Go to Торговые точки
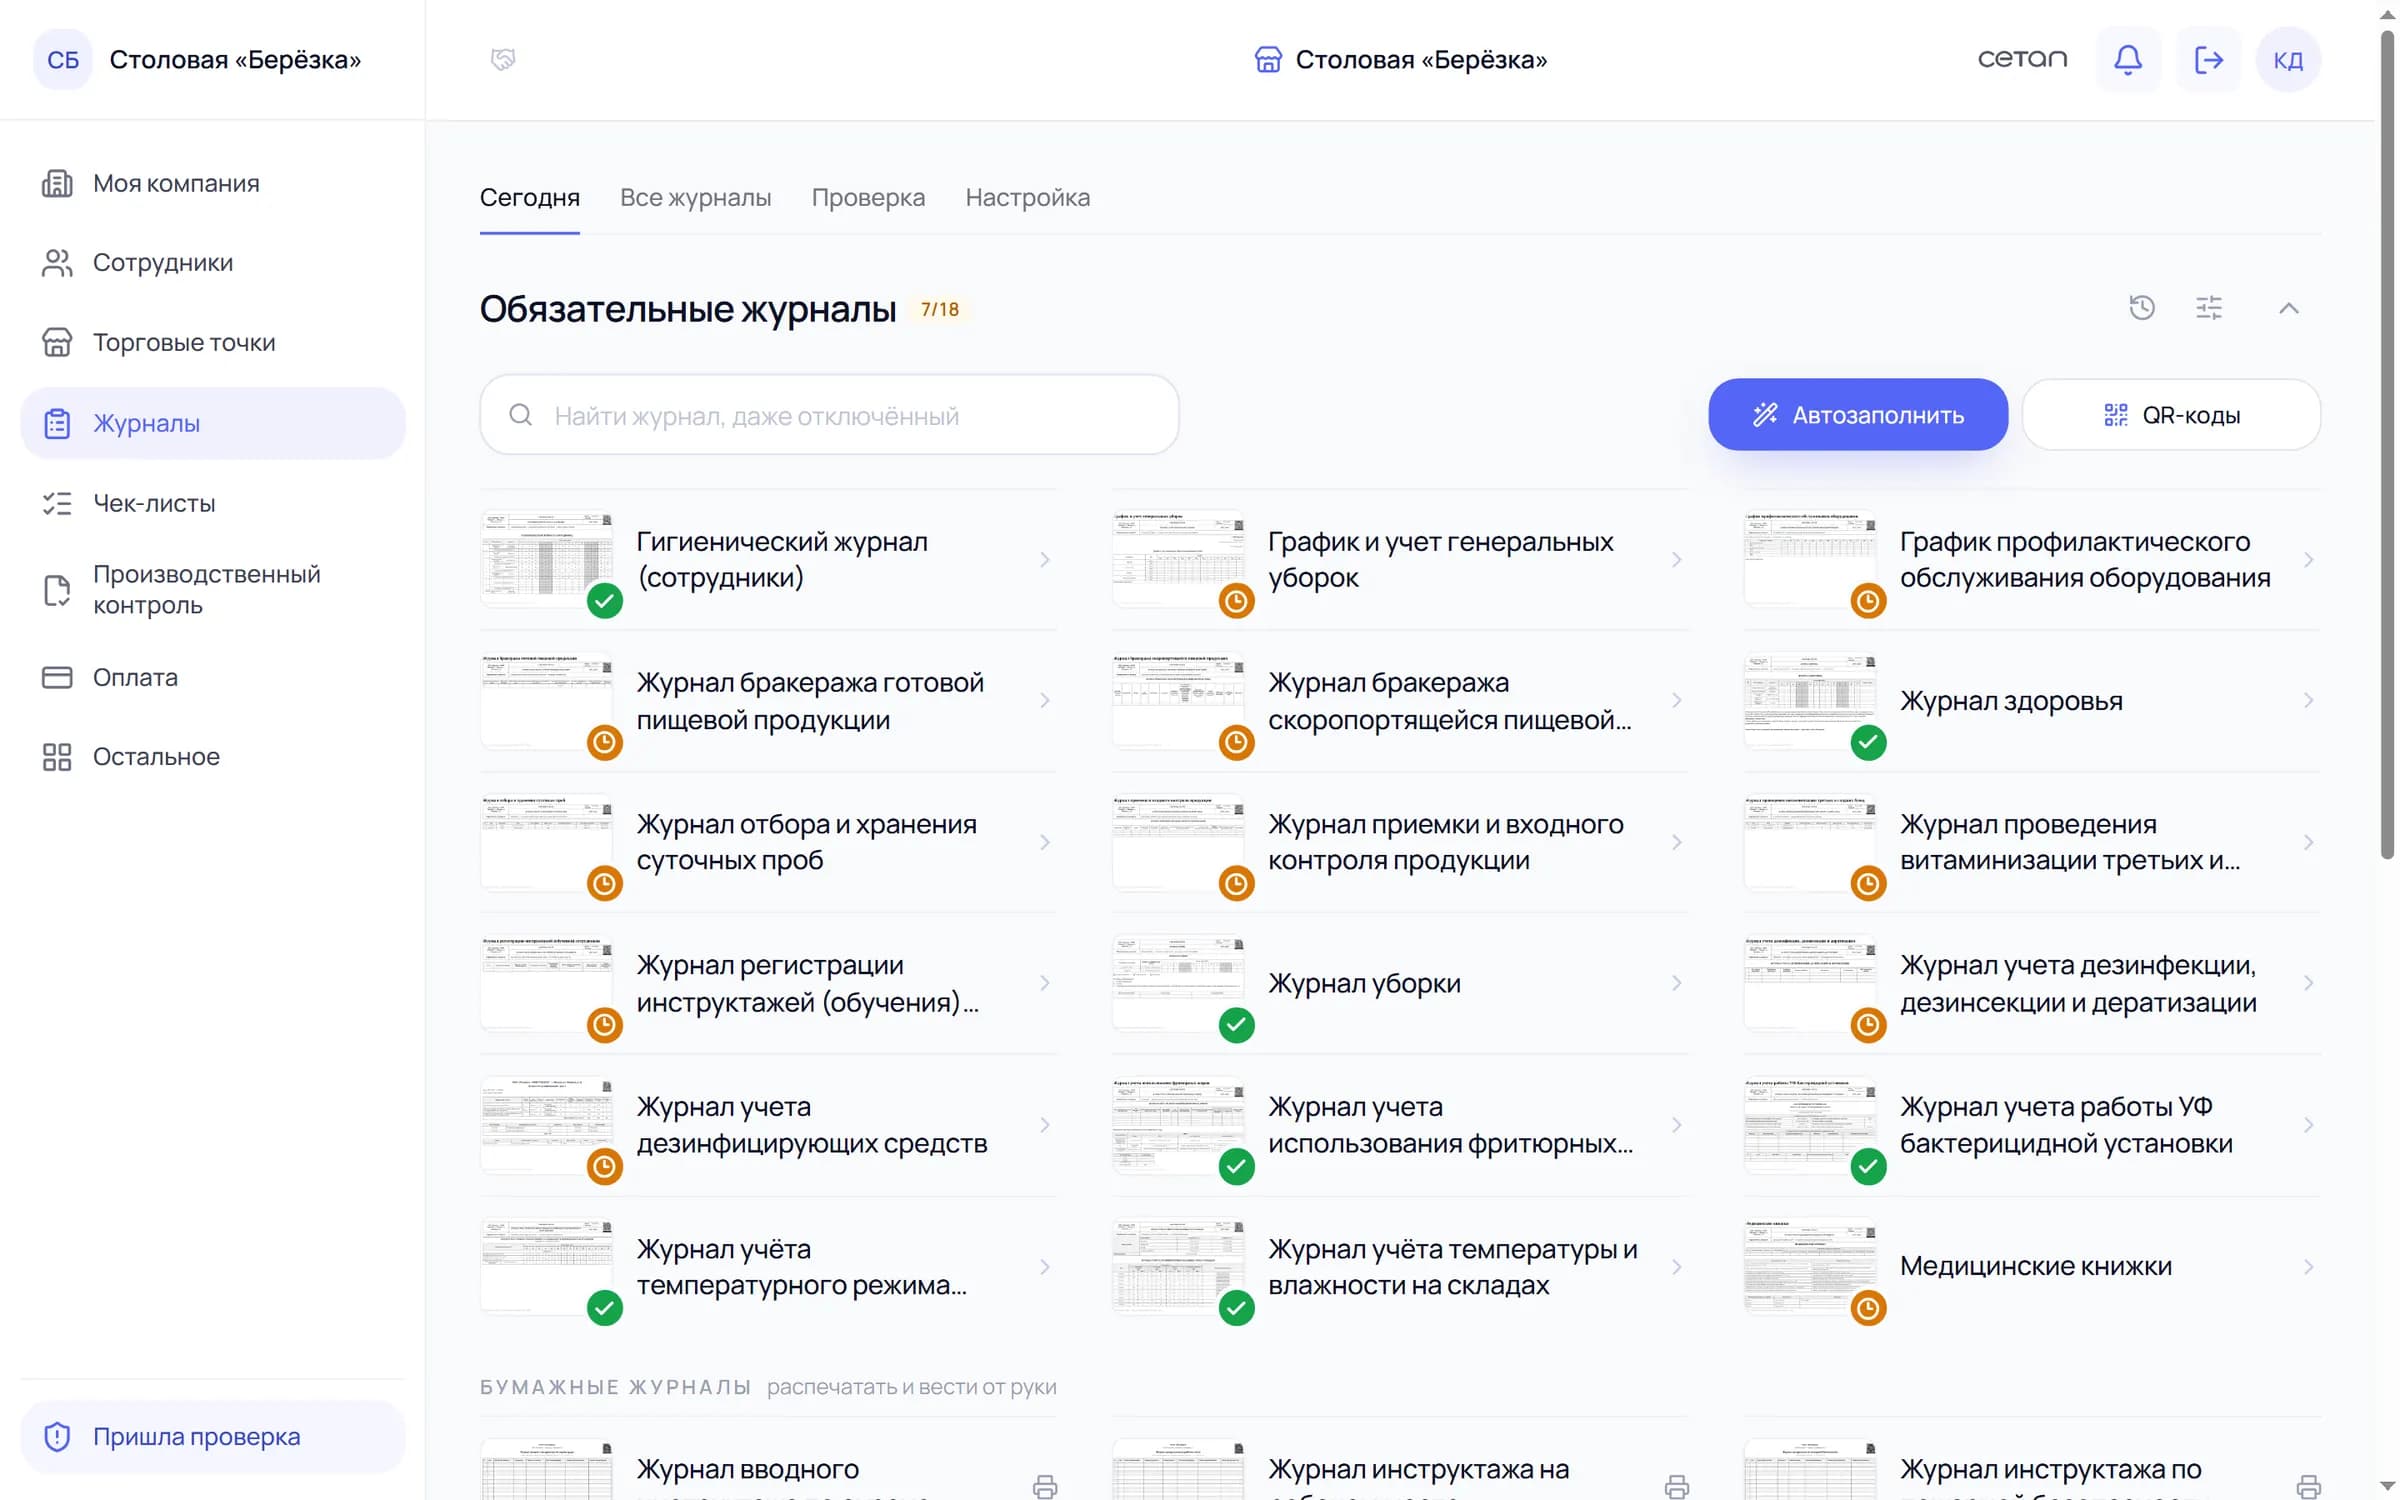 coord(212,343)
